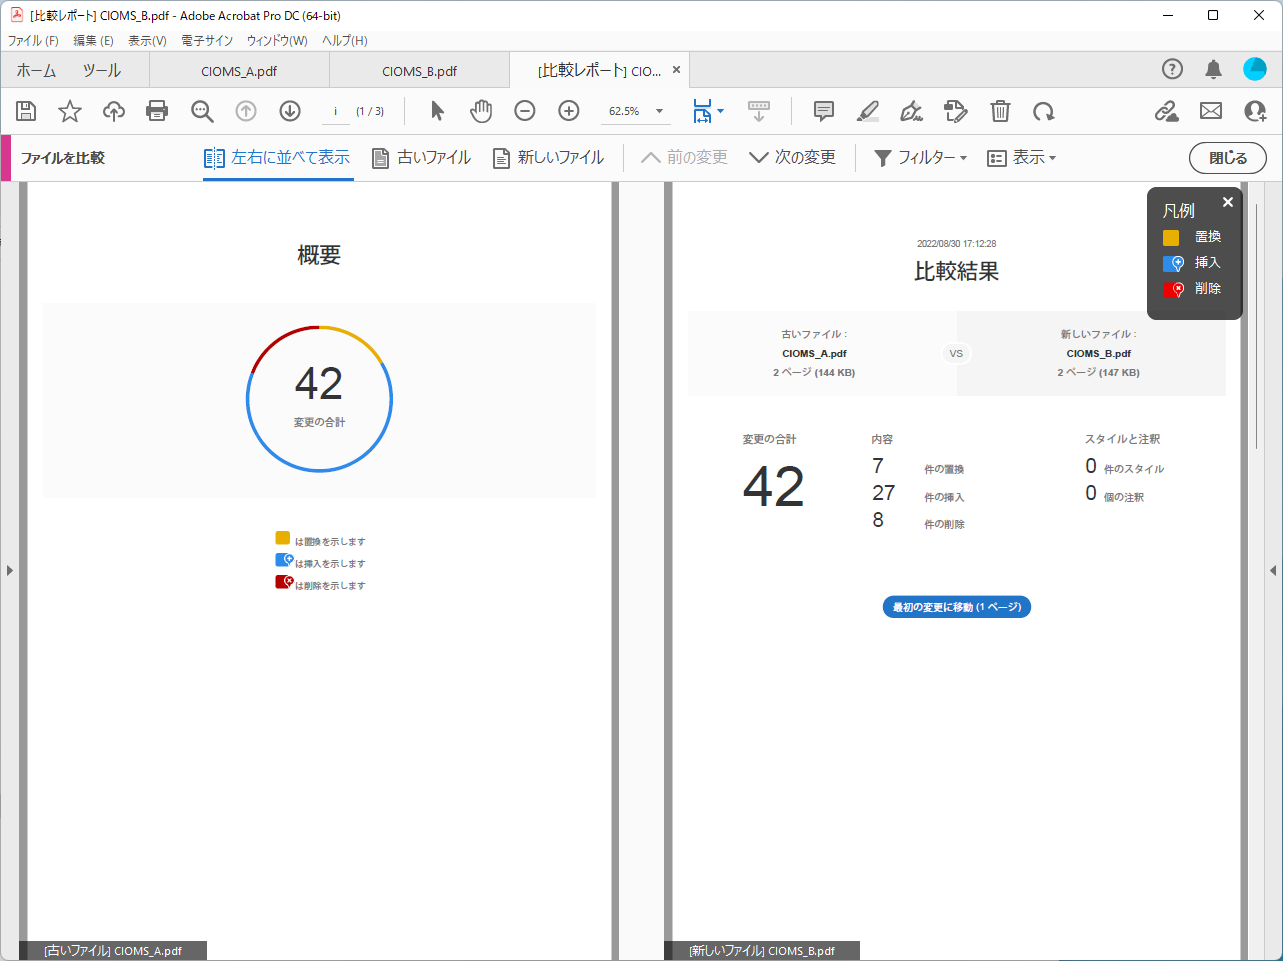
Task: Select the Hand pan tool
Action: pyautogui.click(x=481, y=111)
